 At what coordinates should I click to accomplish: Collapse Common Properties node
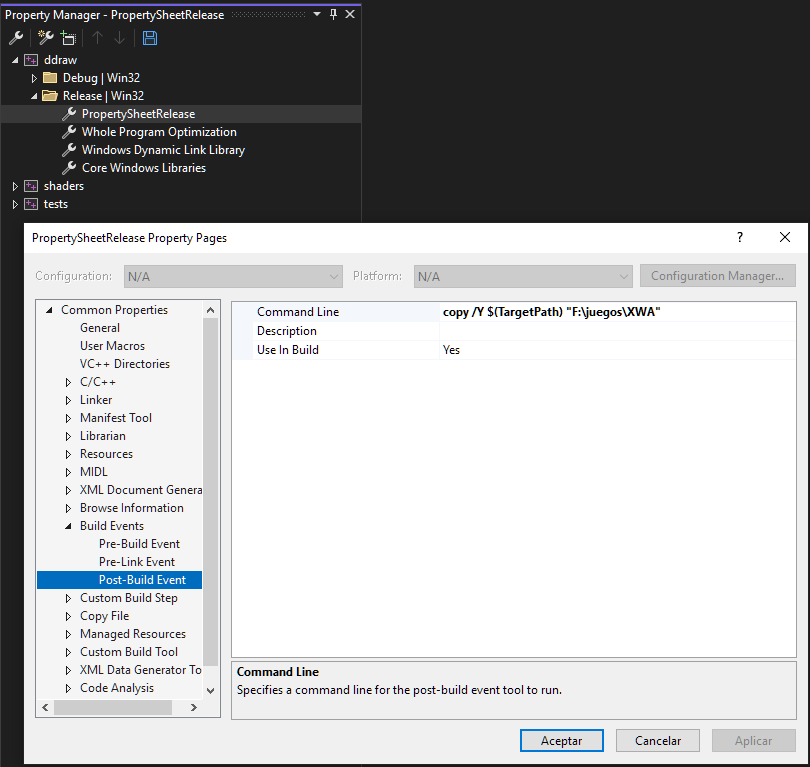pyautogui.click(x=50, y=310)
